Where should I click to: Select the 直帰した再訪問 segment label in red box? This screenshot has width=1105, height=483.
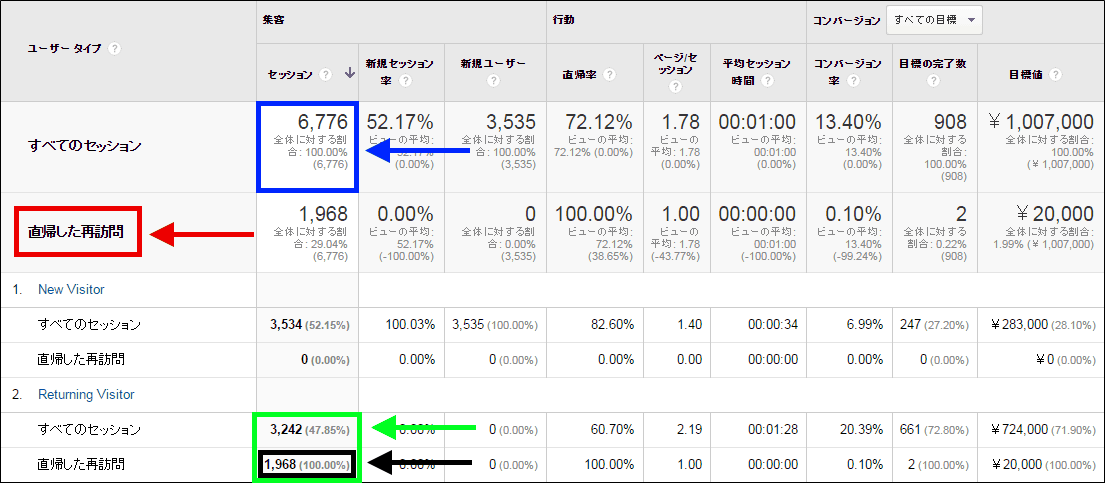click(x=76, y=233)
